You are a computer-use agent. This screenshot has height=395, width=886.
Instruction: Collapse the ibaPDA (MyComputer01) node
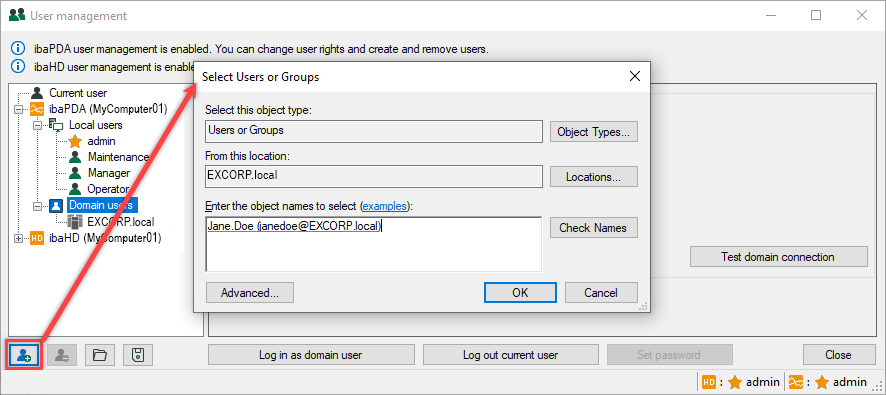(x=18, y=109)
